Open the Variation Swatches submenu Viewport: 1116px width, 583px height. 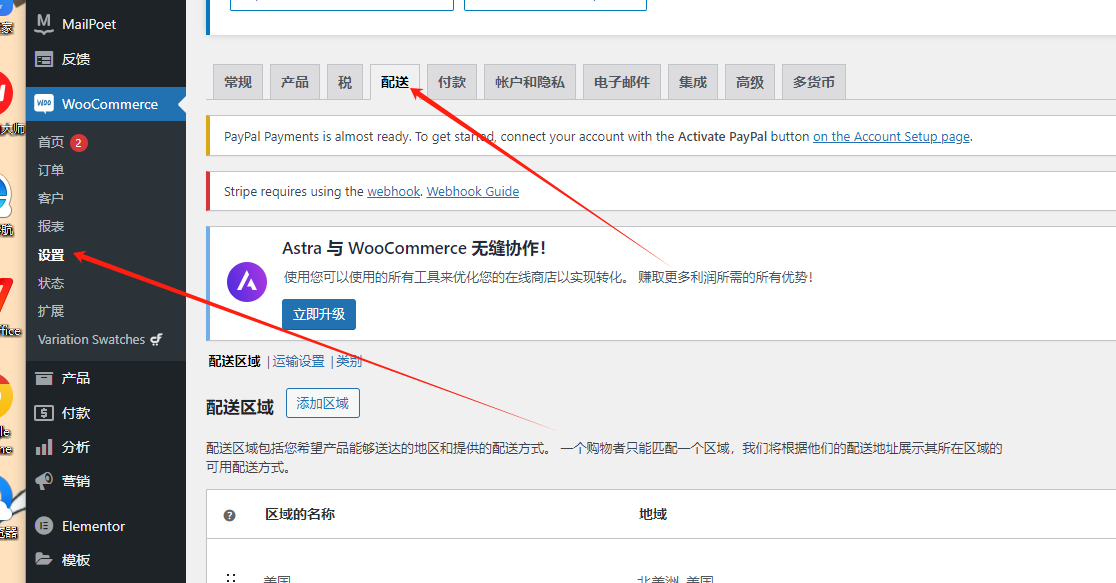tap(100, 340)
